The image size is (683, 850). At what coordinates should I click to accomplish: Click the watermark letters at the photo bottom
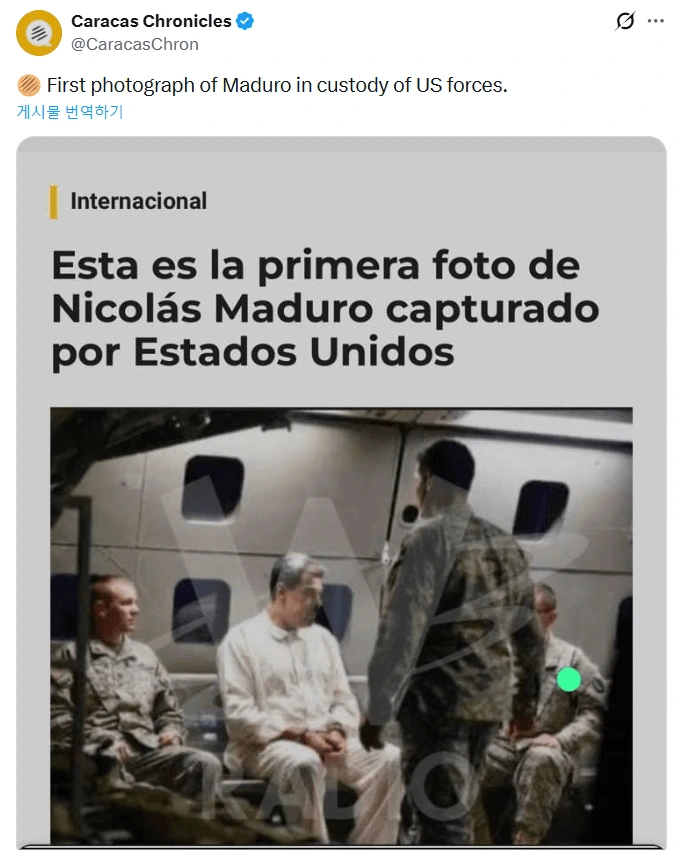[336, 791]
